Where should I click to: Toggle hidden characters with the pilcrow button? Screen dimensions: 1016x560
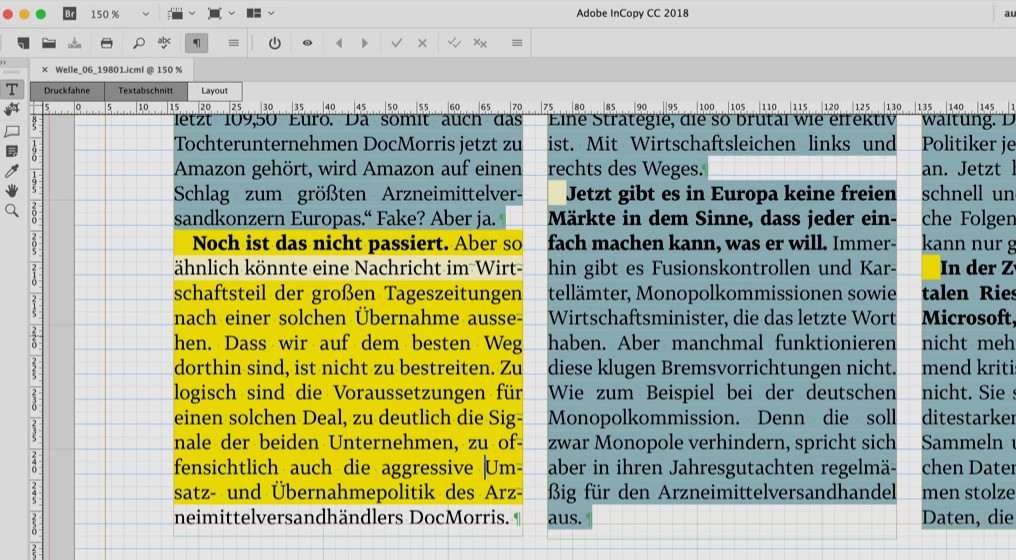[196, 43]
